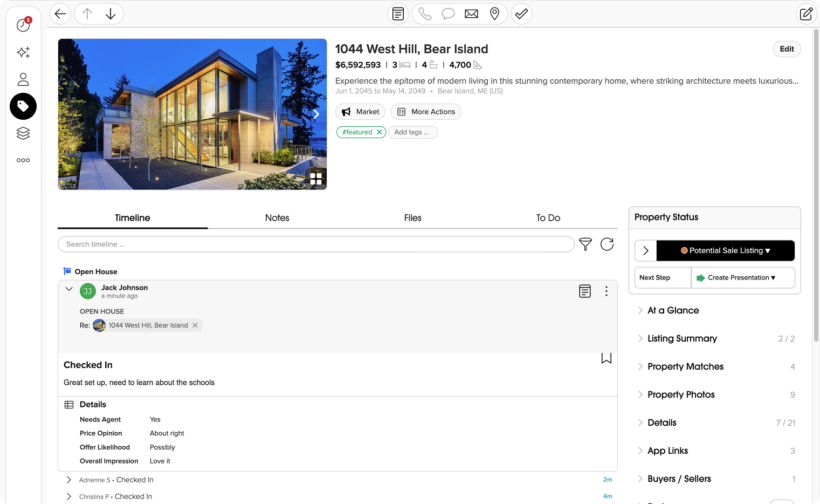Open the Potential Sale Listing status dropdown
The height and width of the screenshot is (504, 820).
click(x=725, y=250)
